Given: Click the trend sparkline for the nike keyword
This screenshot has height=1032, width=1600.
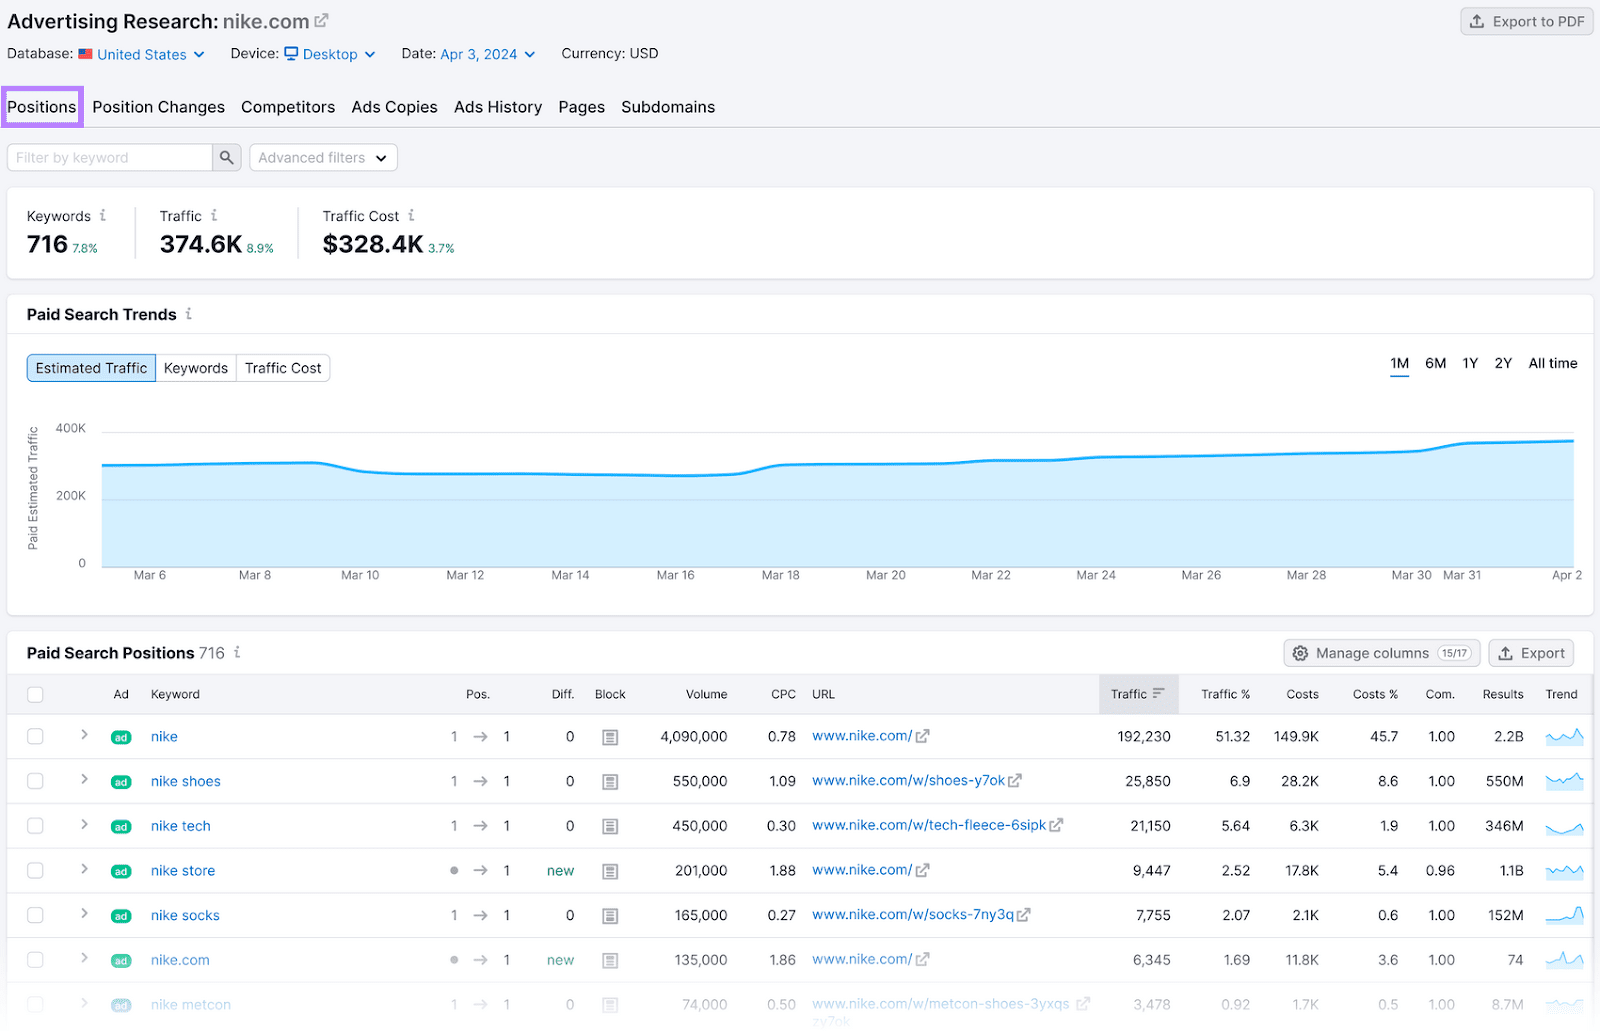Looking at the screenshot, I should [x=1564, y=736].
